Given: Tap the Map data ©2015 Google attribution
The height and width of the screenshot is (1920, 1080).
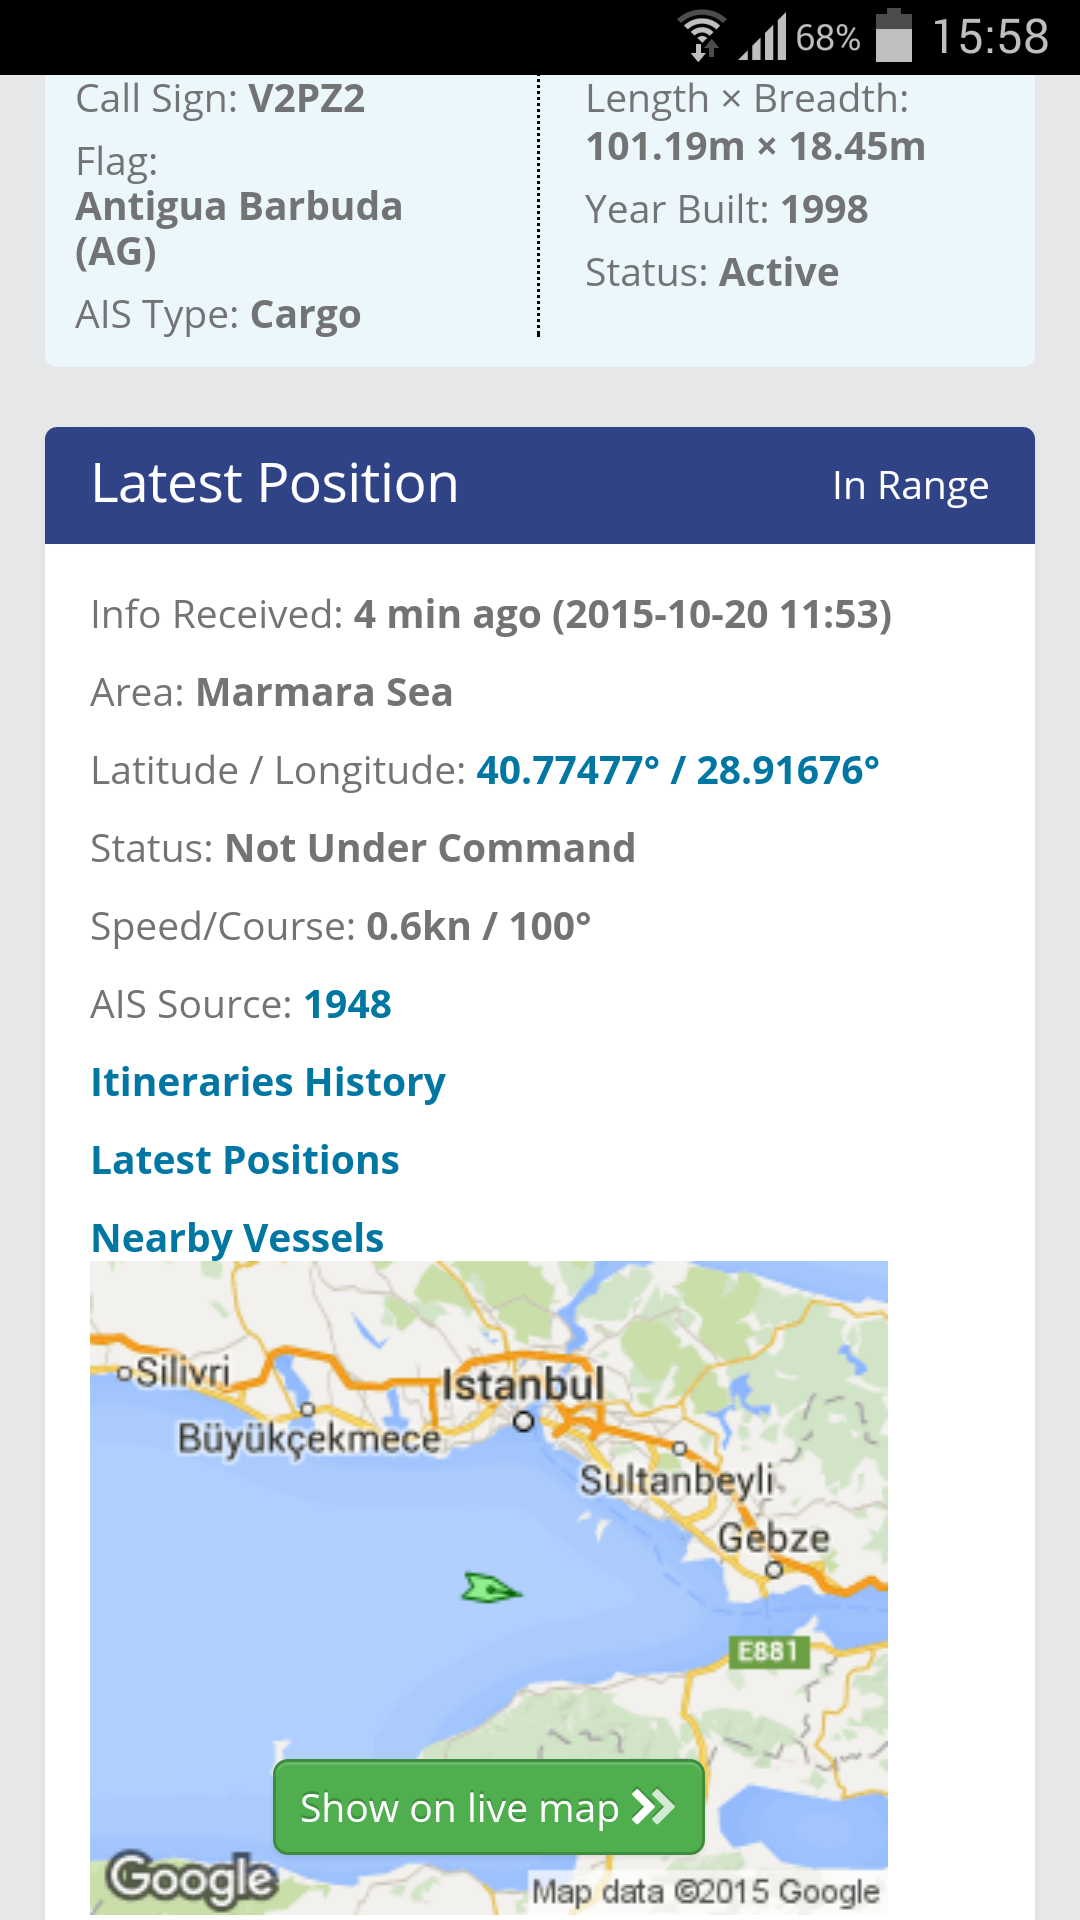Looking at the screenshot, I should (x=705, y=1891).
